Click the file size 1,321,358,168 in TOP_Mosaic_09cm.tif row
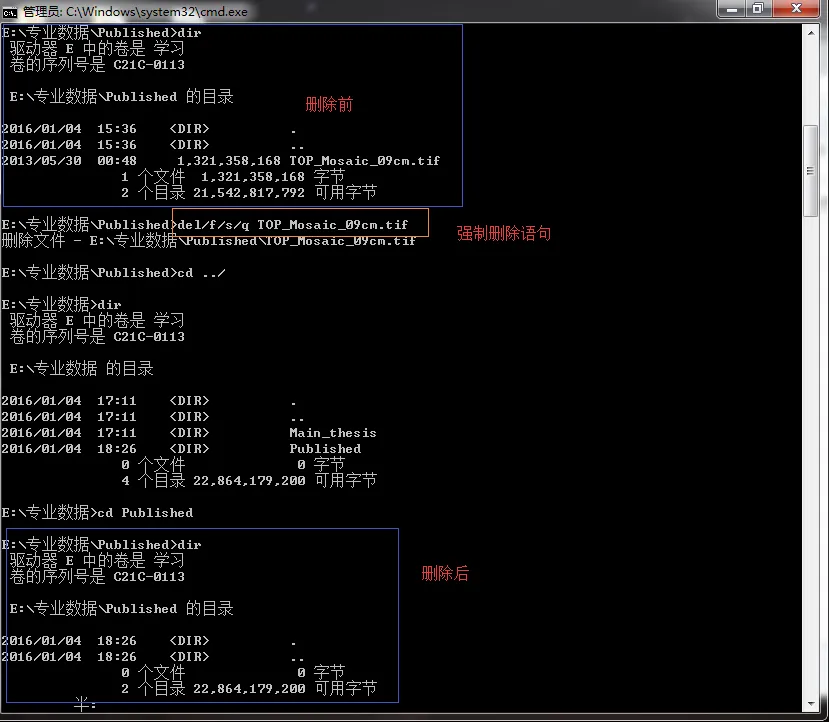Viewport: 829px width, 722px height. [228, 161]
